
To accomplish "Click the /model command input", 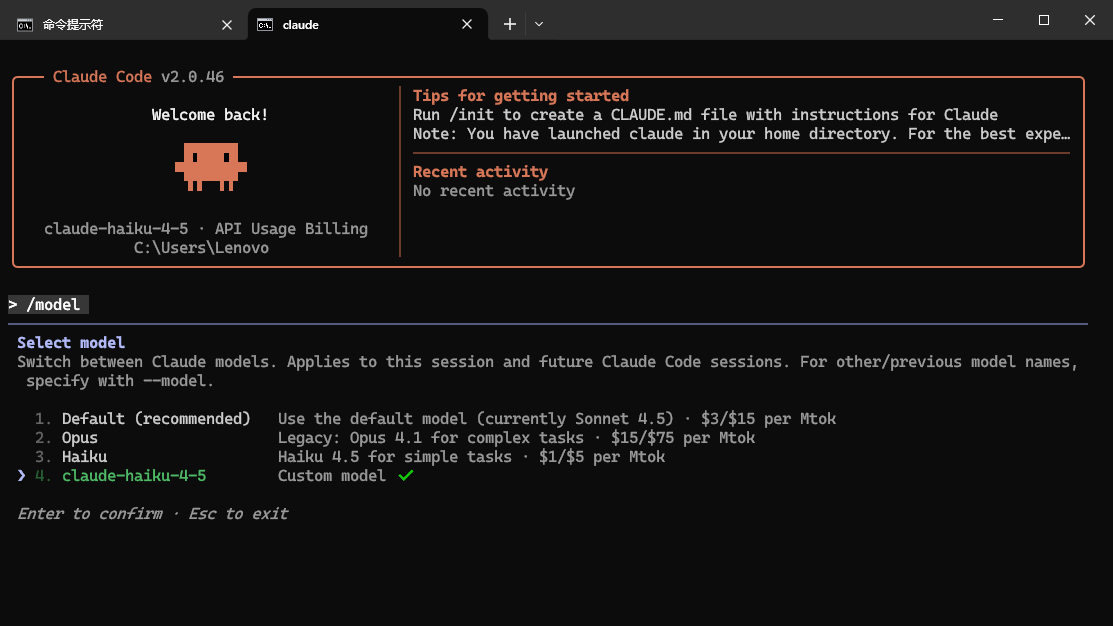I will click(48, 304).
